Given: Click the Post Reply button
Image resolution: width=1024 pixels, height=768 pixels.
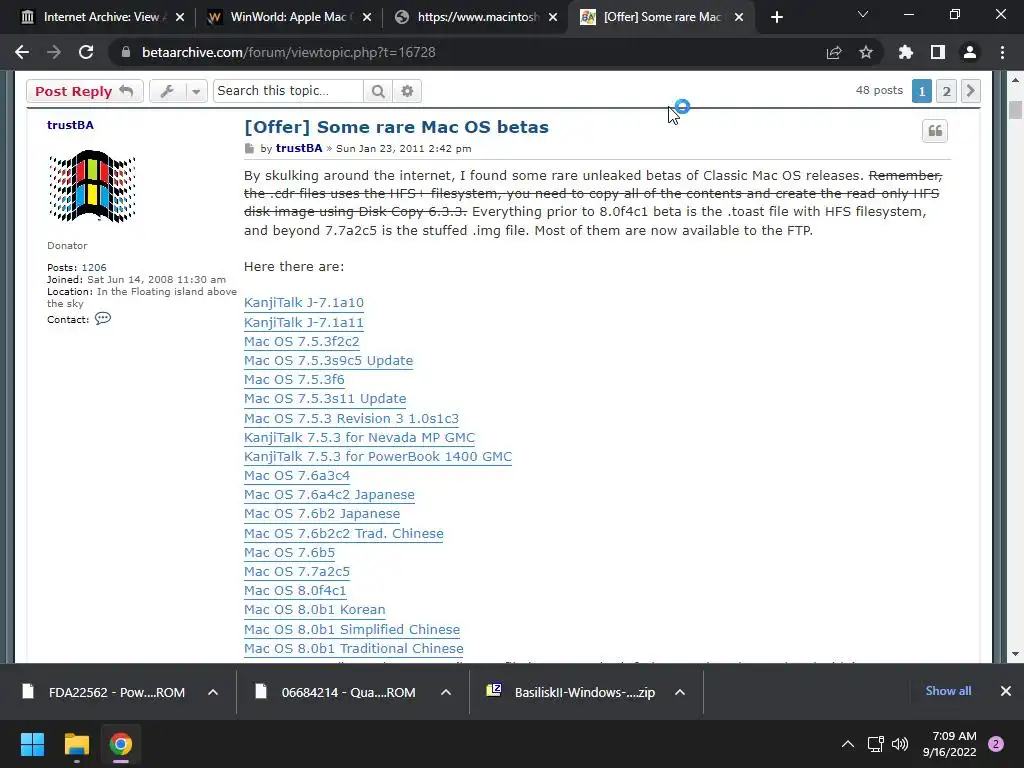Looking at the screenshot, I should 84,91.
